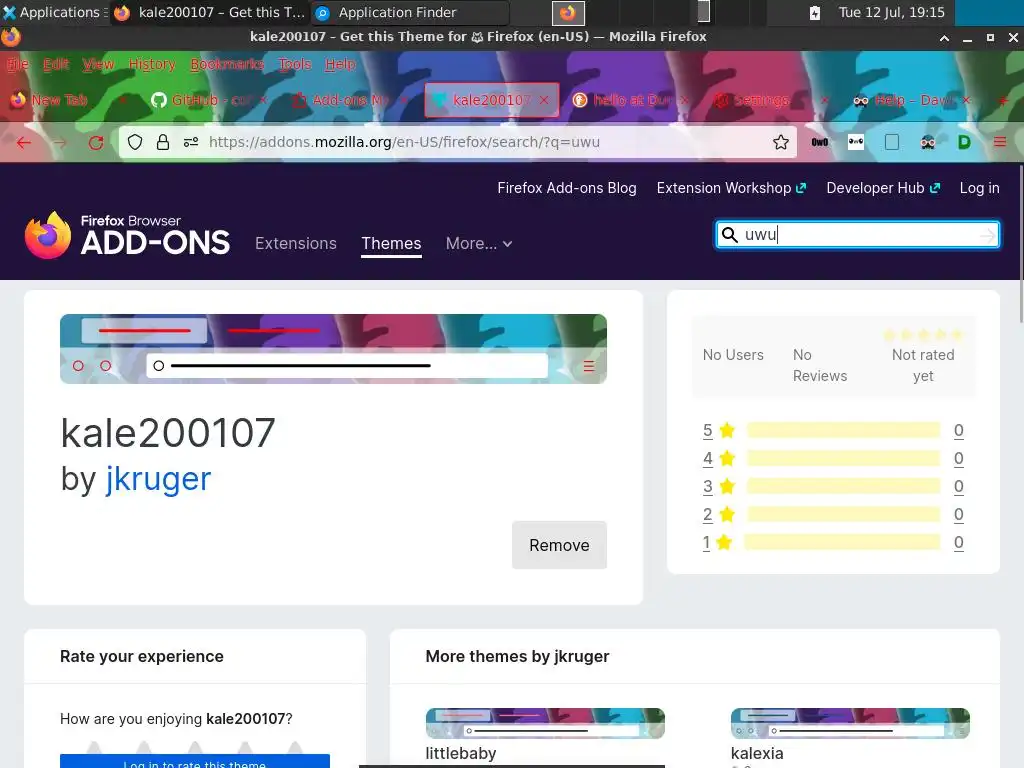
Task: Open the green D extension icon
Action: pyautogui.click(x=964, y=142)
